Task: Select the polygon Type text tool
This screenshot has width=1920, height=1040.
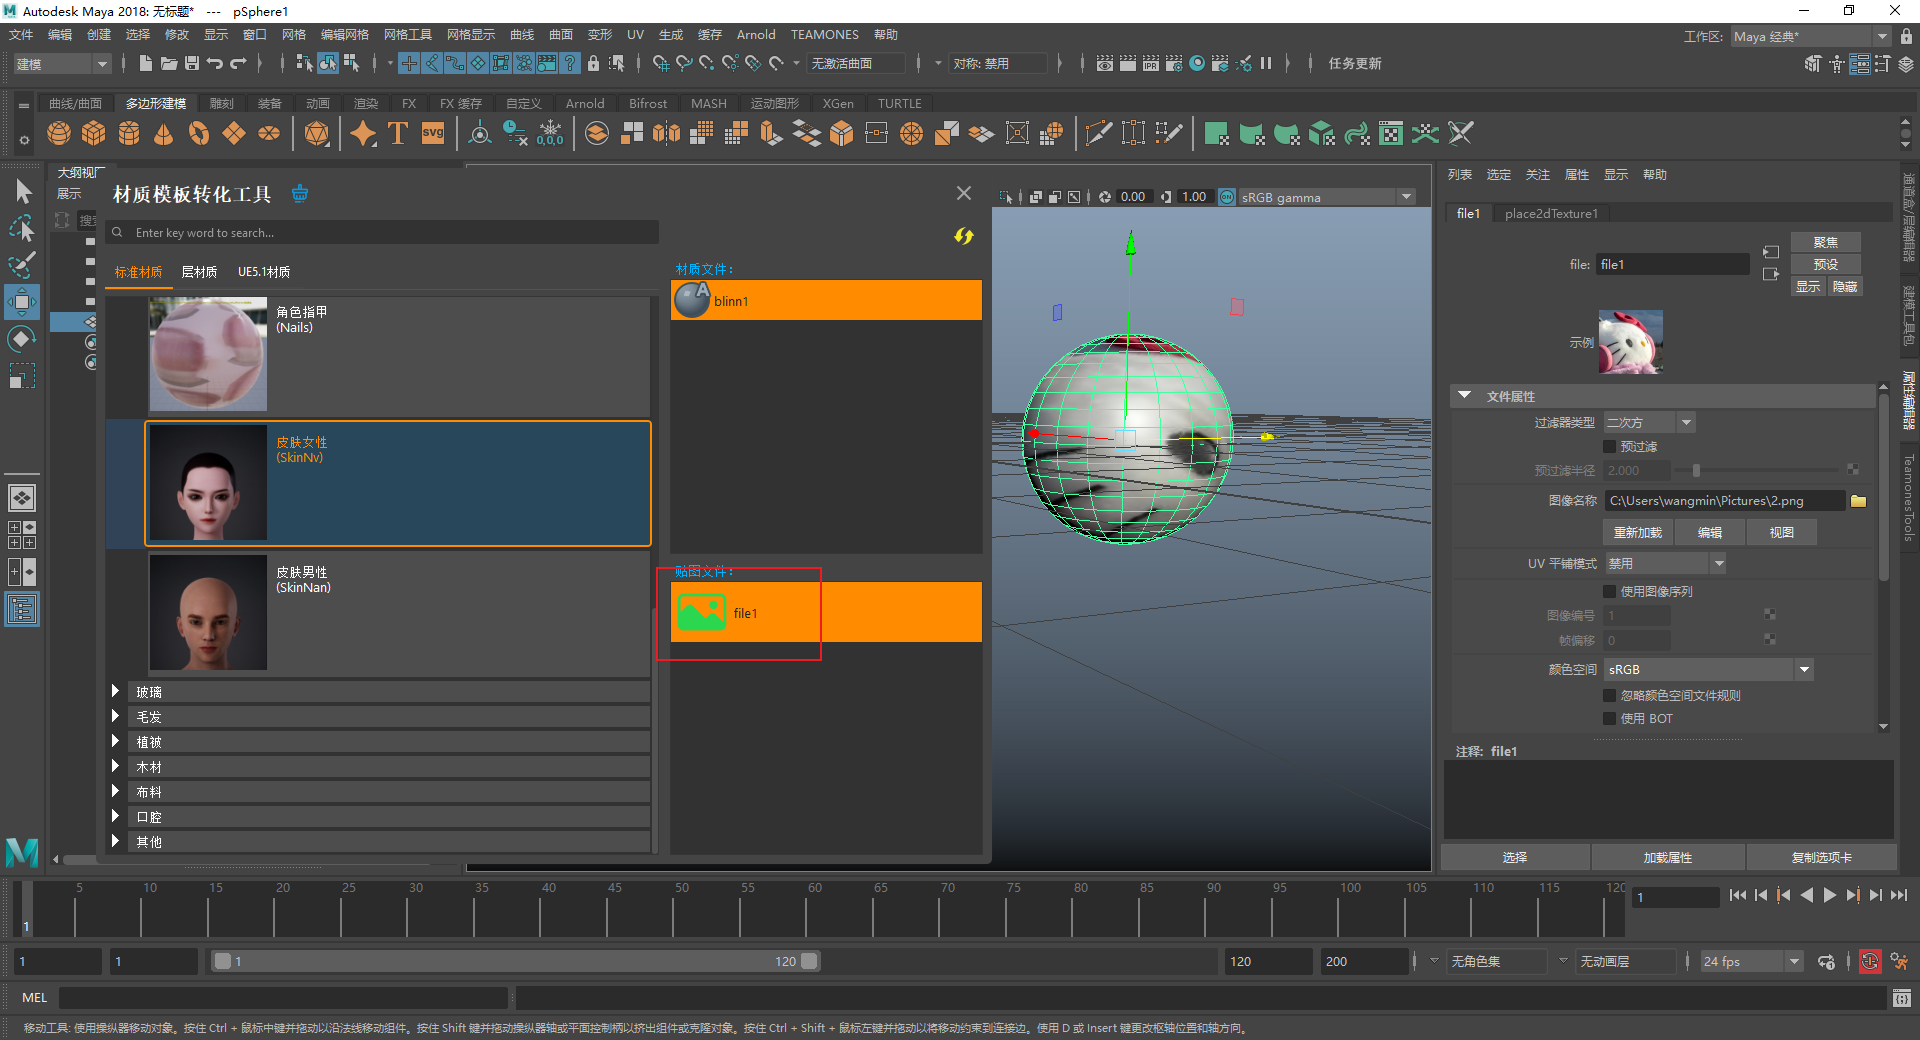Action: point(398,133)
